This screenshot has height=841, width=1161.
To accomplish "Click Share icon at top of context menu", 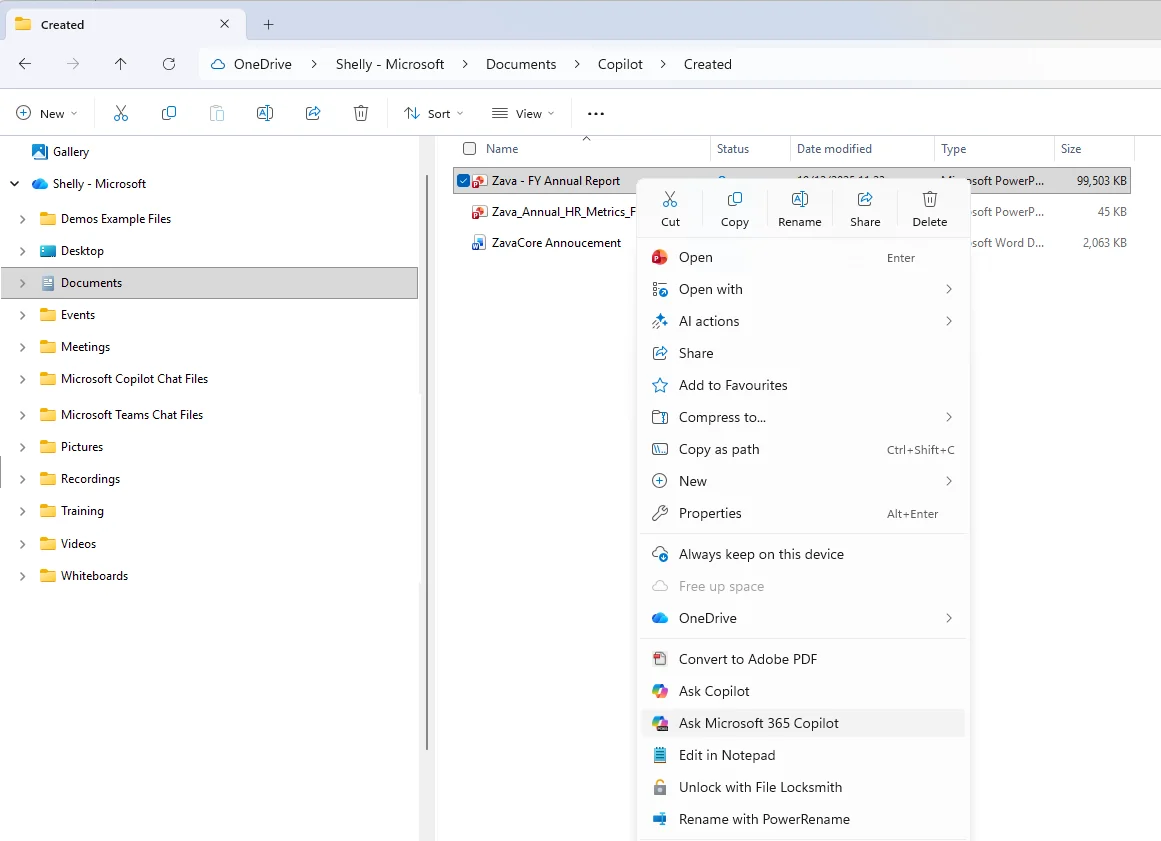I will pos(865,209).
